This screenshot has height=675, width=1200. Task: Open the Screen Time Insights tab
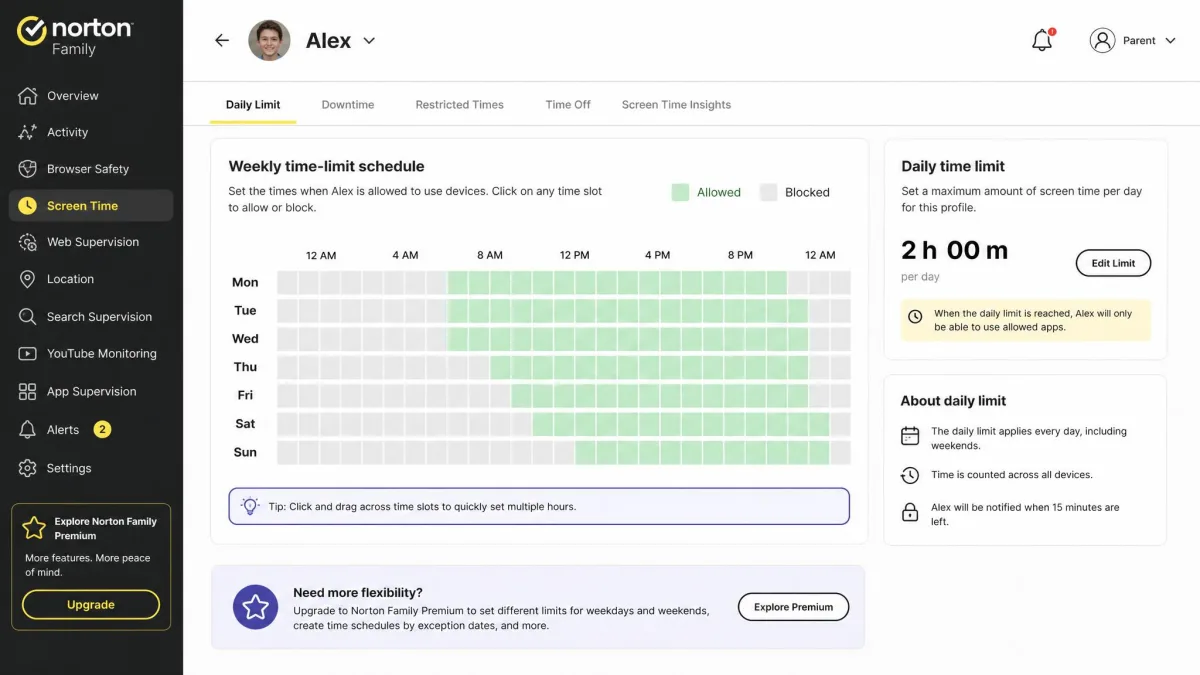click(x=676, y=105)
